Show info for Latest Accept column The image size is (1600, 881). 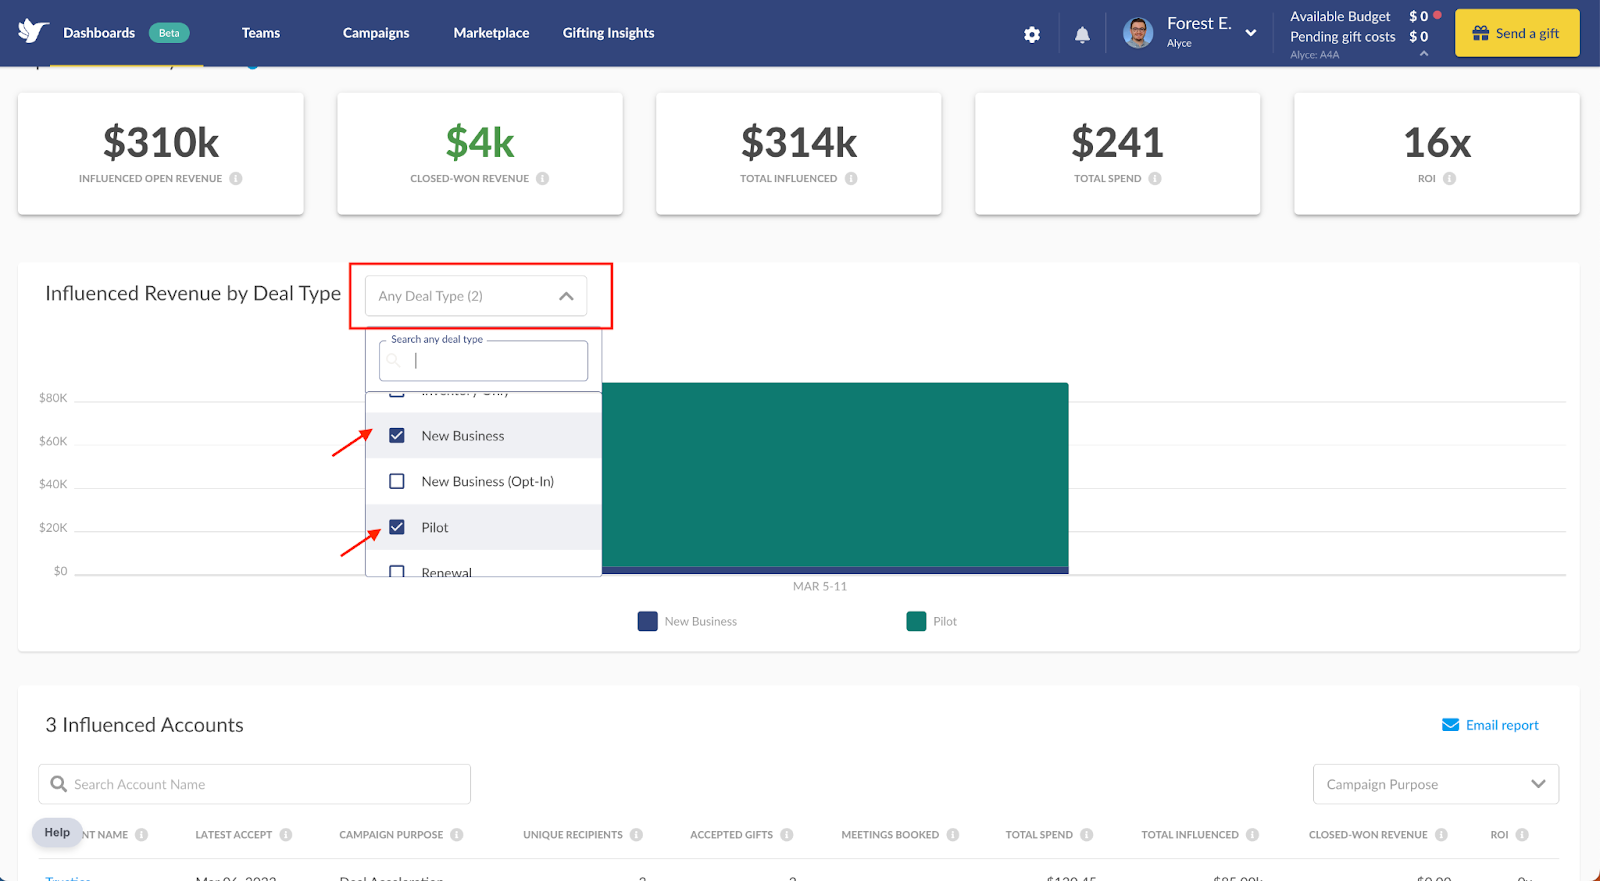(286, 835)
